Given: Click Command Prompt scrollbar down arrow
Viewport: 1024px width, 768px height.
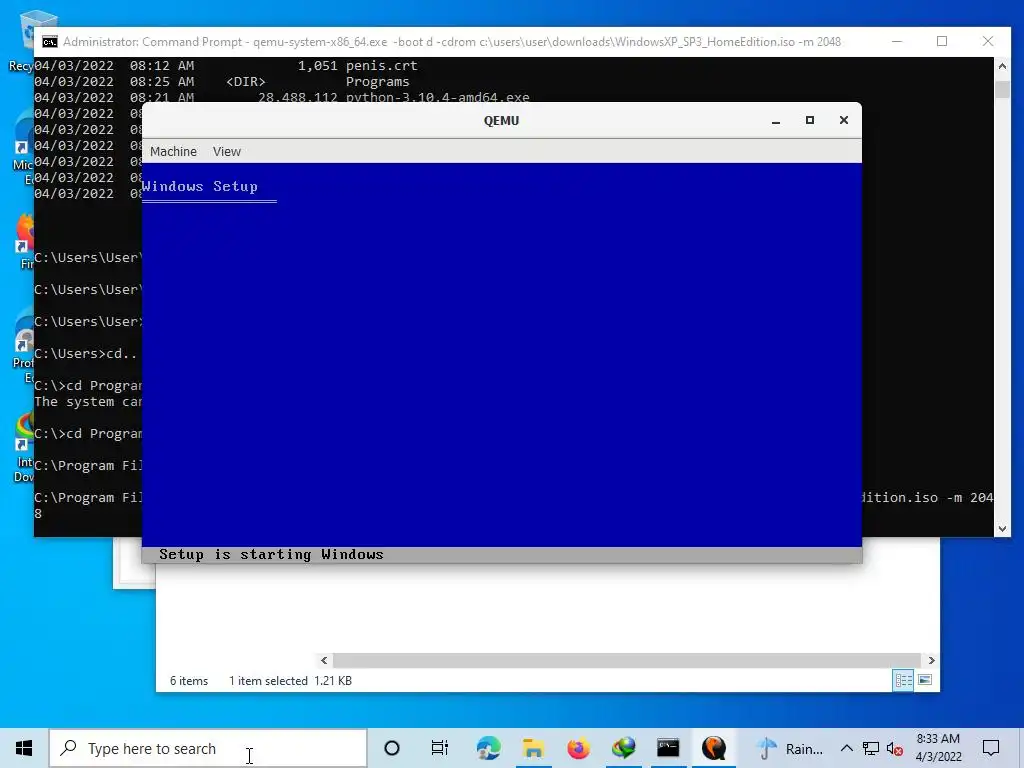Looking at the screenshot, I should 1002,529.
